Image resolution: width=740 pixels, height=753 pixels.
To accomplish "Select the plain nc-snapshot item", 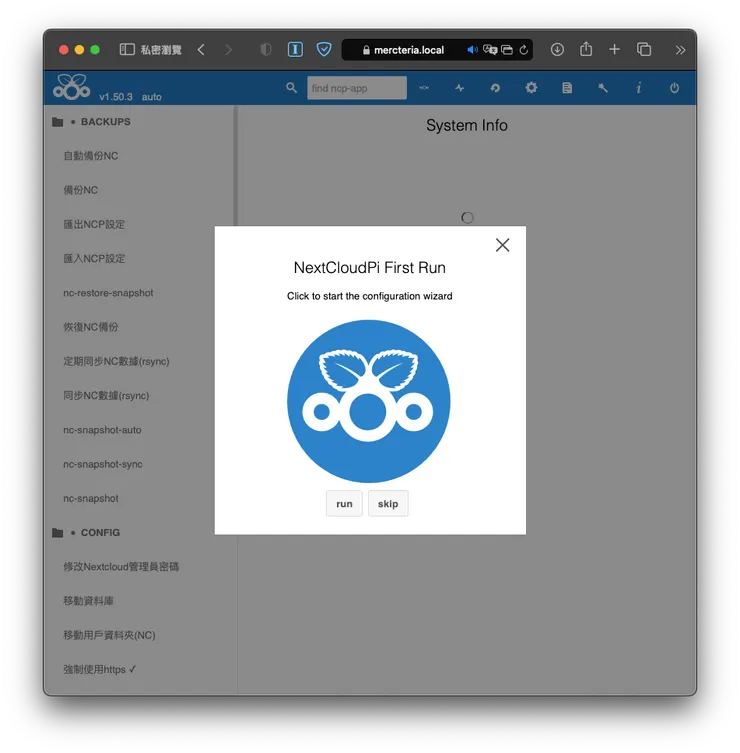I will (91, 498).
